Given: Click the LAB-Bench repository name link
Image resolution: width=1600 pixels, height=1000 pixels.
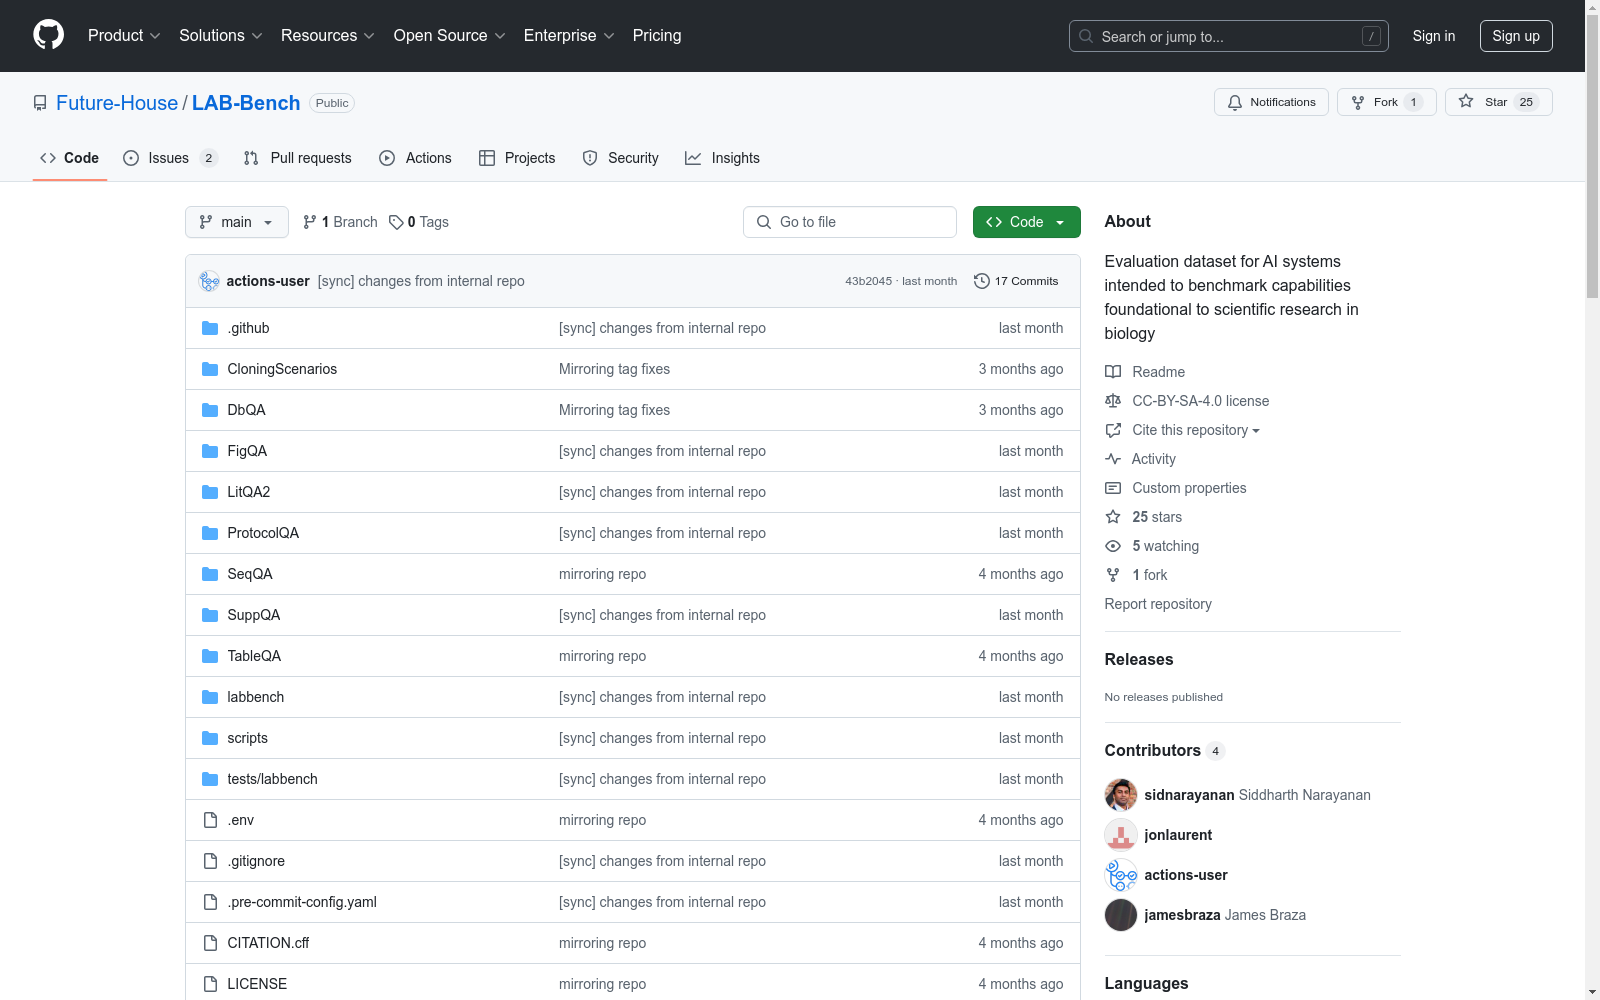Looking at the screenshot, I should coord(246,103).
